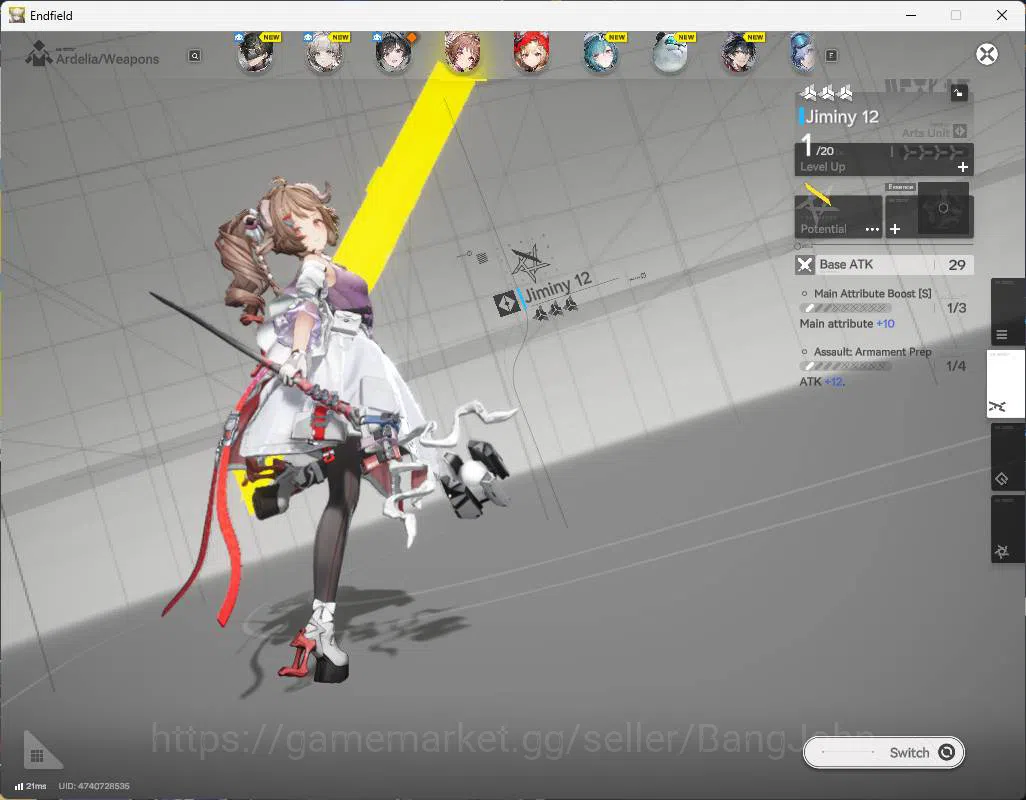Click the Base ATK crossed swords icon
The width and height of the screenshot is (1026, 800).
[805, 265]
